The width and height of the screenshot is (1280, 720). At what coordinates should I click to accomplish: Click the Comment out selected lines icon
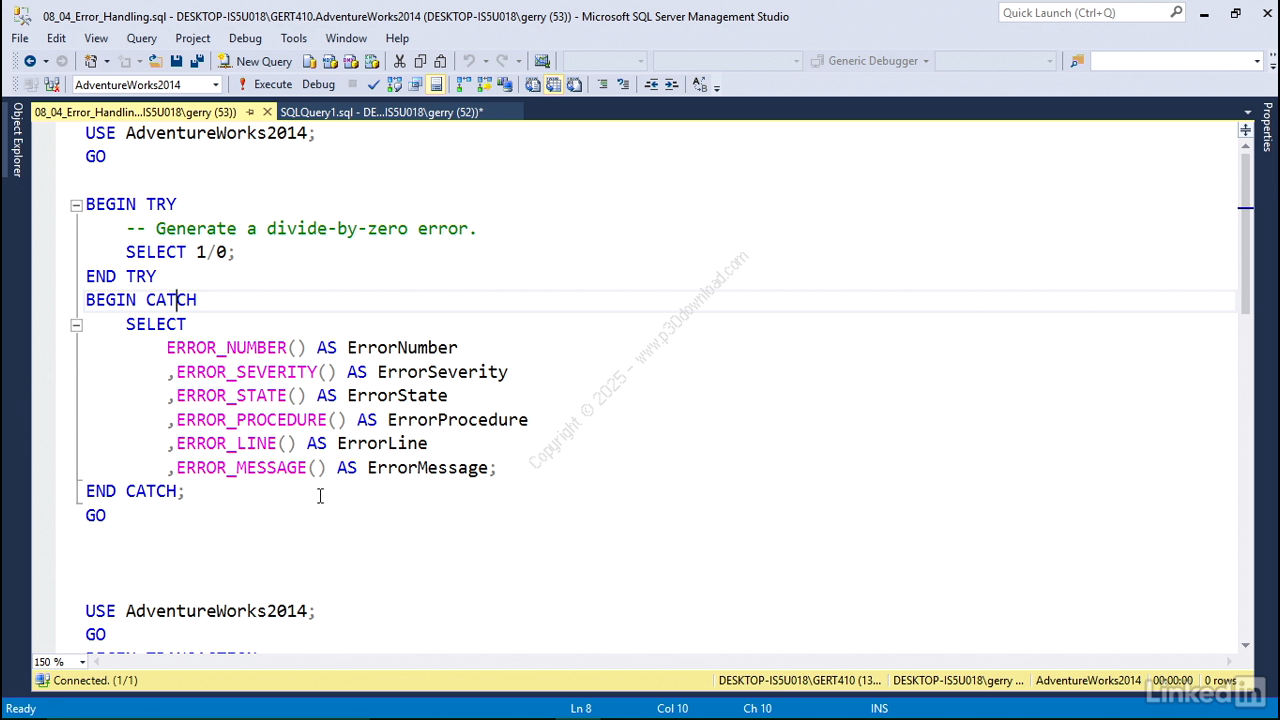point(603,85)
